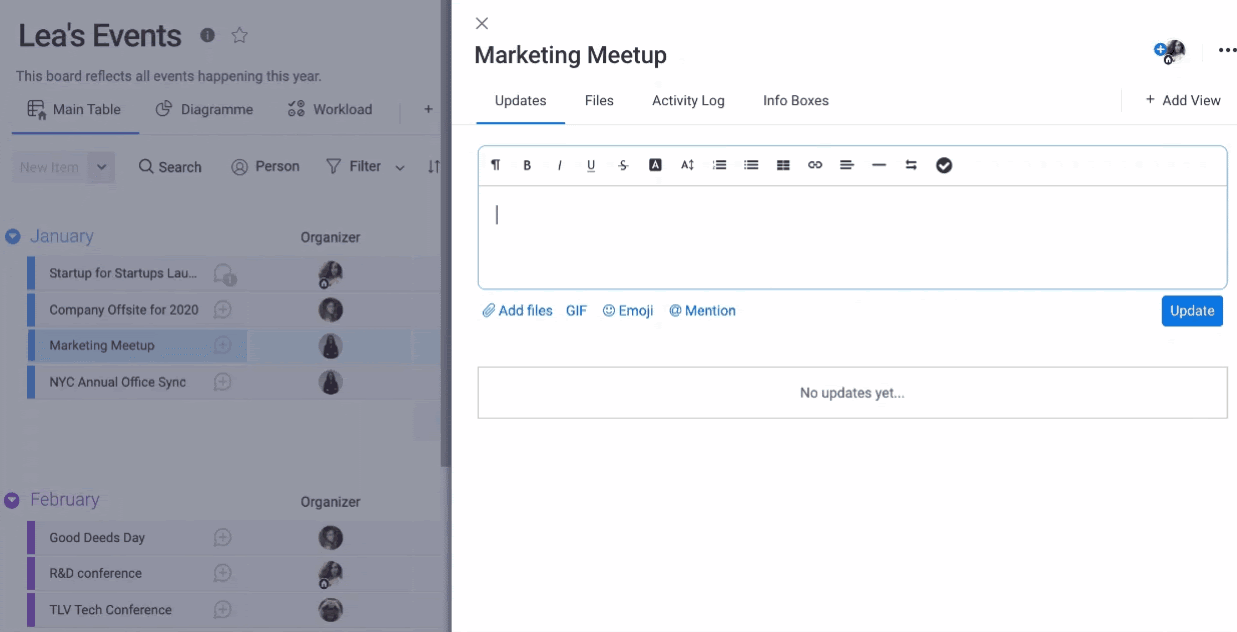
Task: Apply strikethrough formatting to text
Action: coord(623,166)
